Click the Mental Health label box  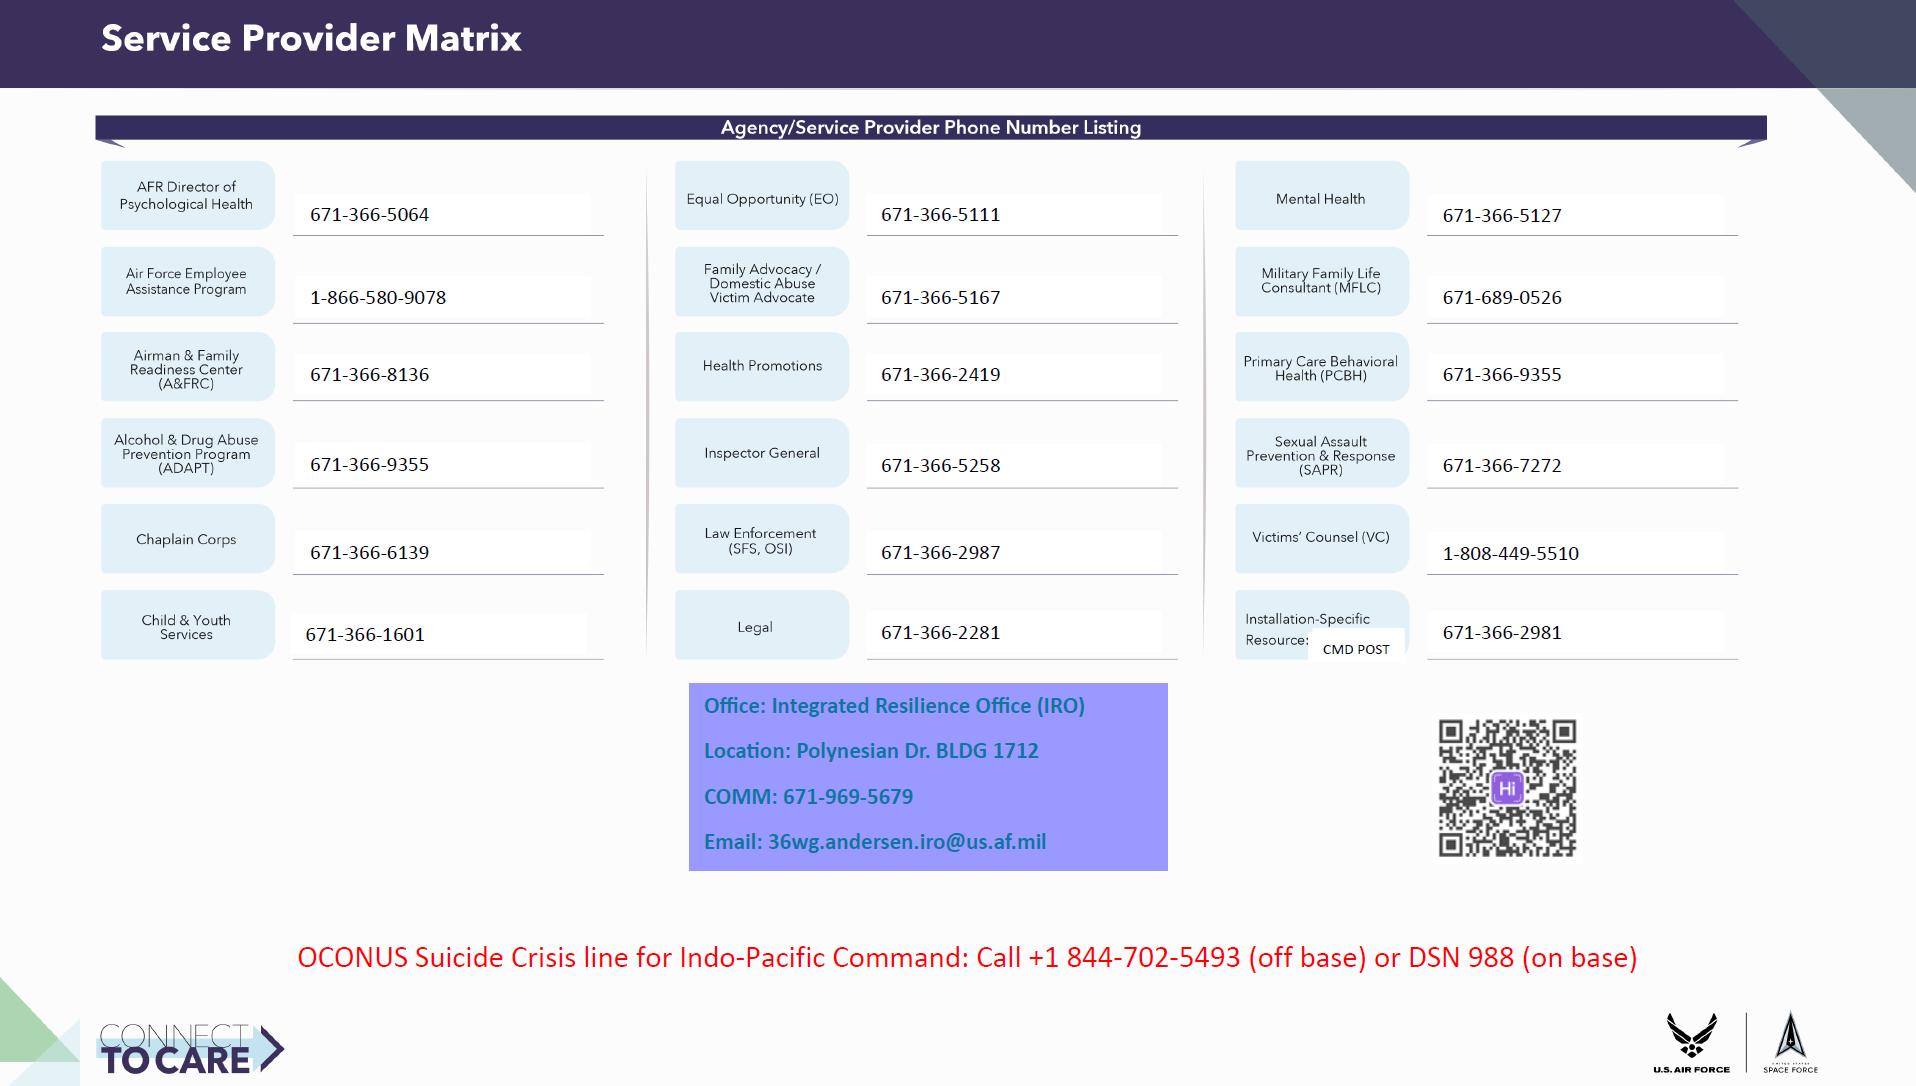(1321, 197)
